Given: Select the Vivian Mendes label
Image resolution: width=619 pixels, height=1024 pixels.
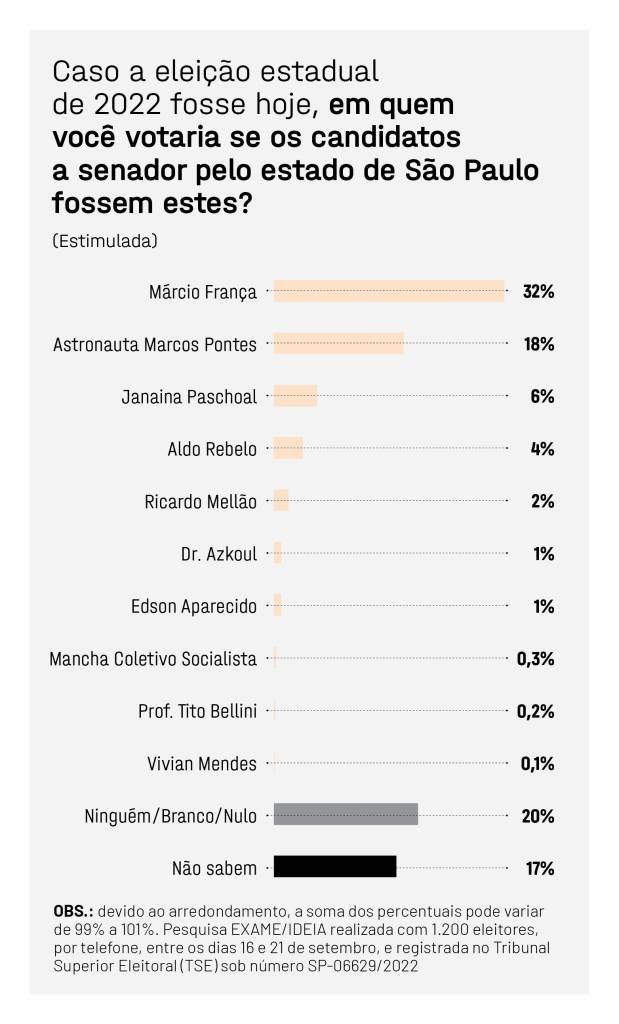Looking at the screenshot, I should coord(202,763).
